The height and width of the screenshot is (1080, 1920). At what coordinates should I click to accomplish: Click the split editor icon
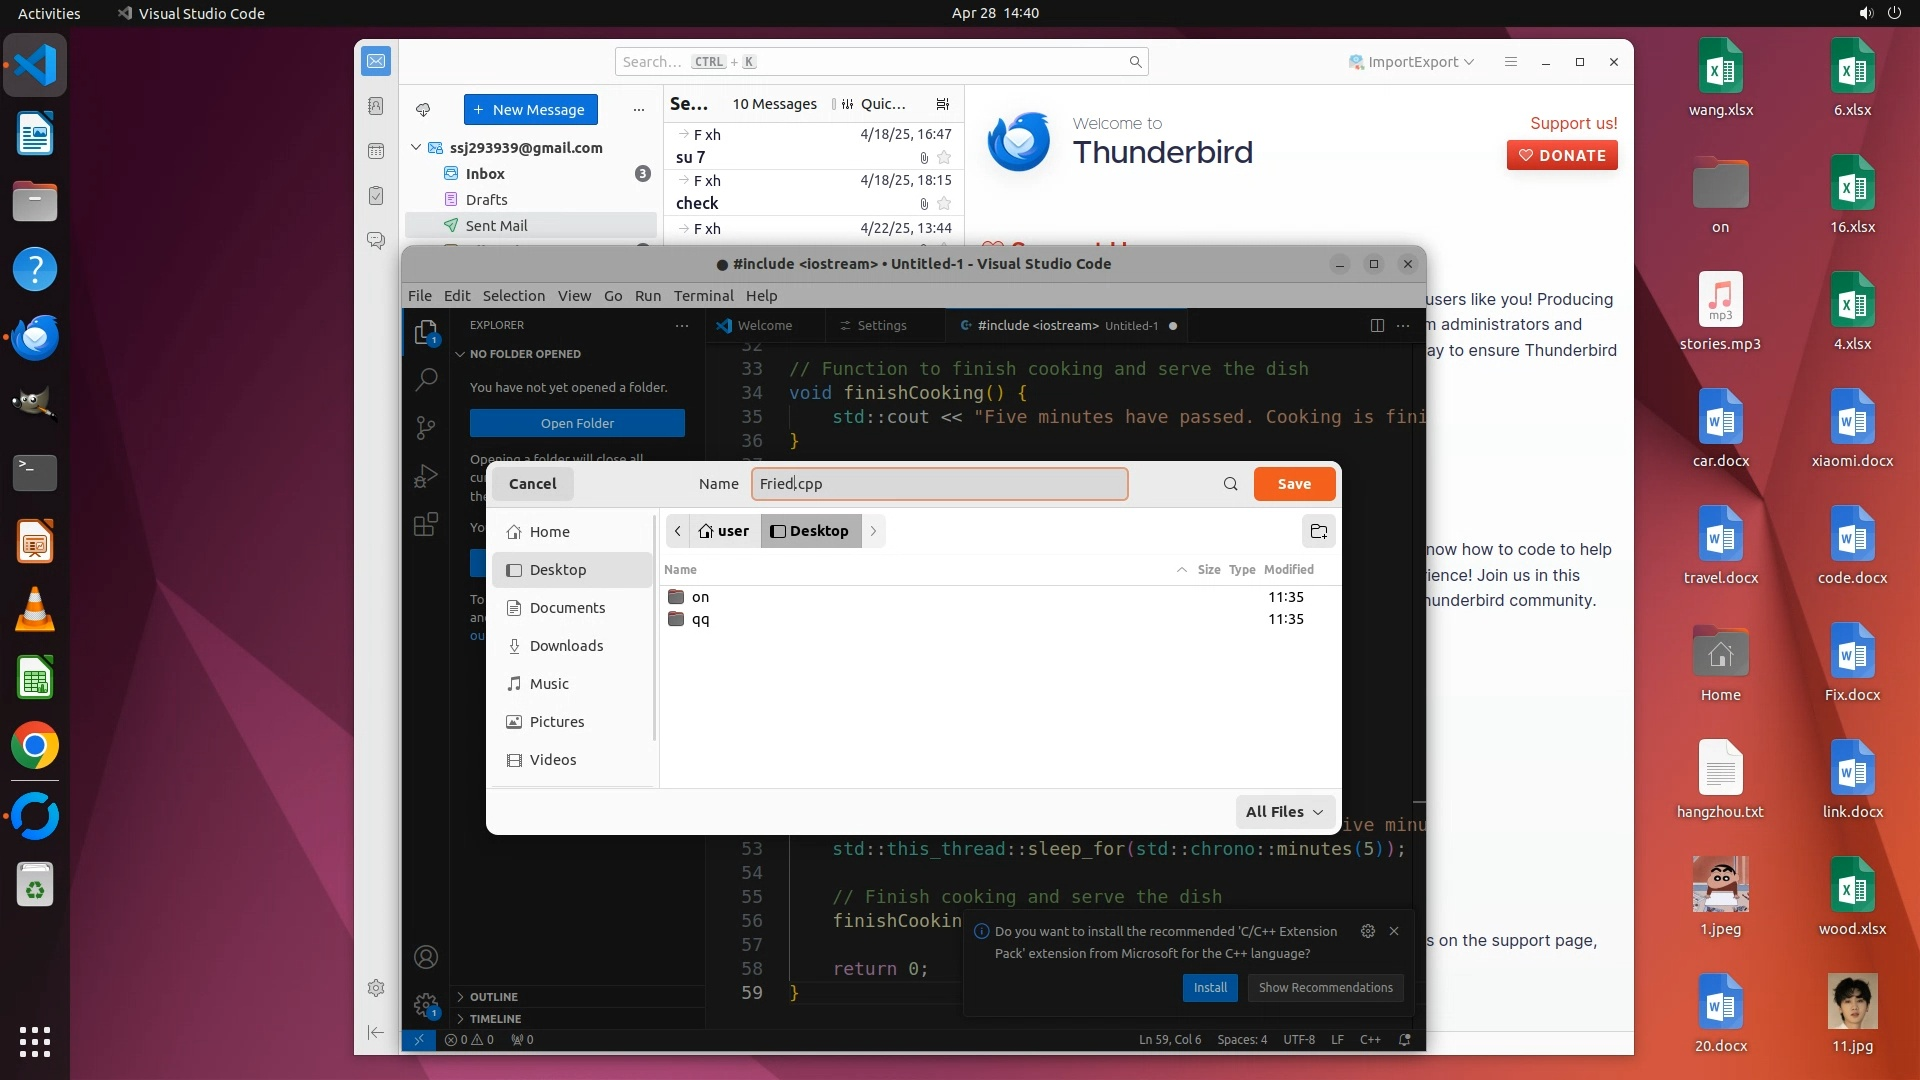point(1377,326)
